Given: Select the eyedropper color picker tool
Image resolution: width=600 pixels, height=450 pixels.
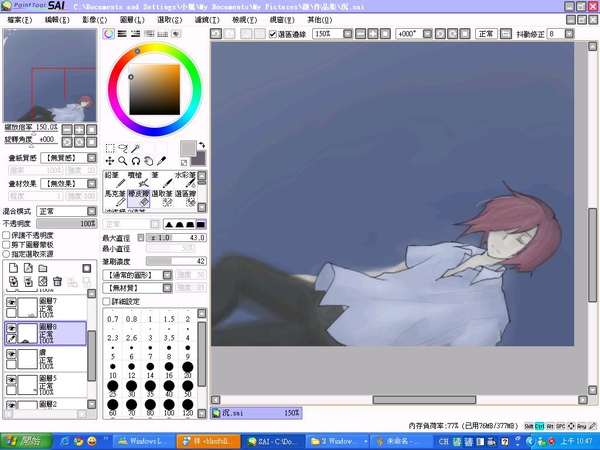Looking at the screenshot, I should (x=162, y=161).
